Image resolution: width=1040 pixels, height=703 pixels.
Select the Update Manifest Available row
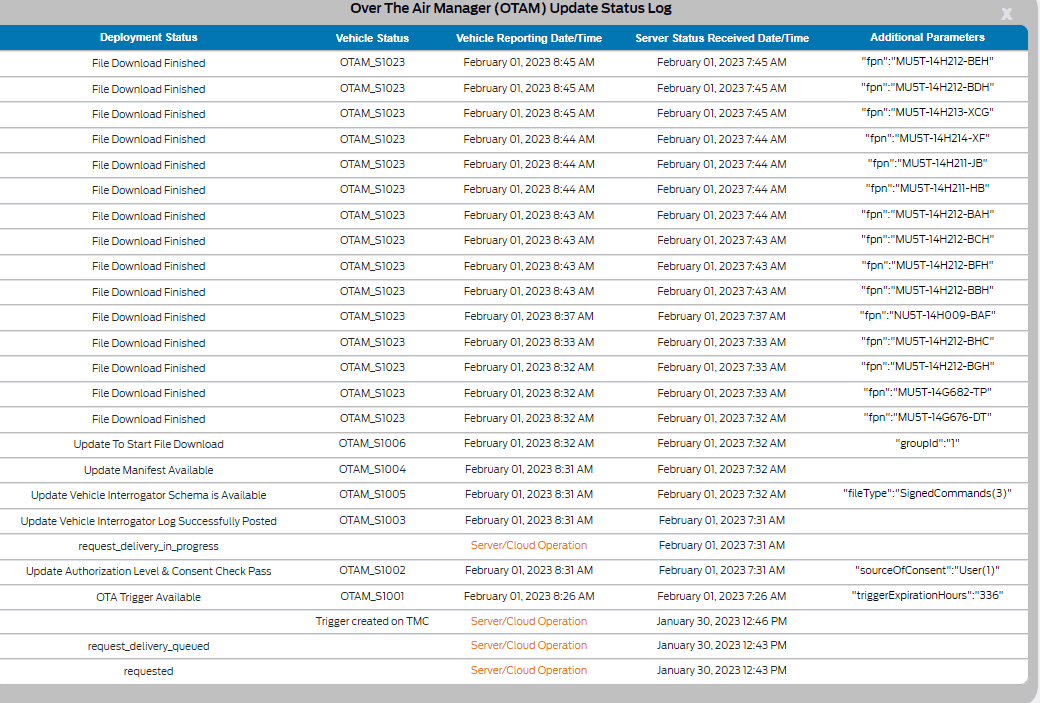tap(148, 470)
